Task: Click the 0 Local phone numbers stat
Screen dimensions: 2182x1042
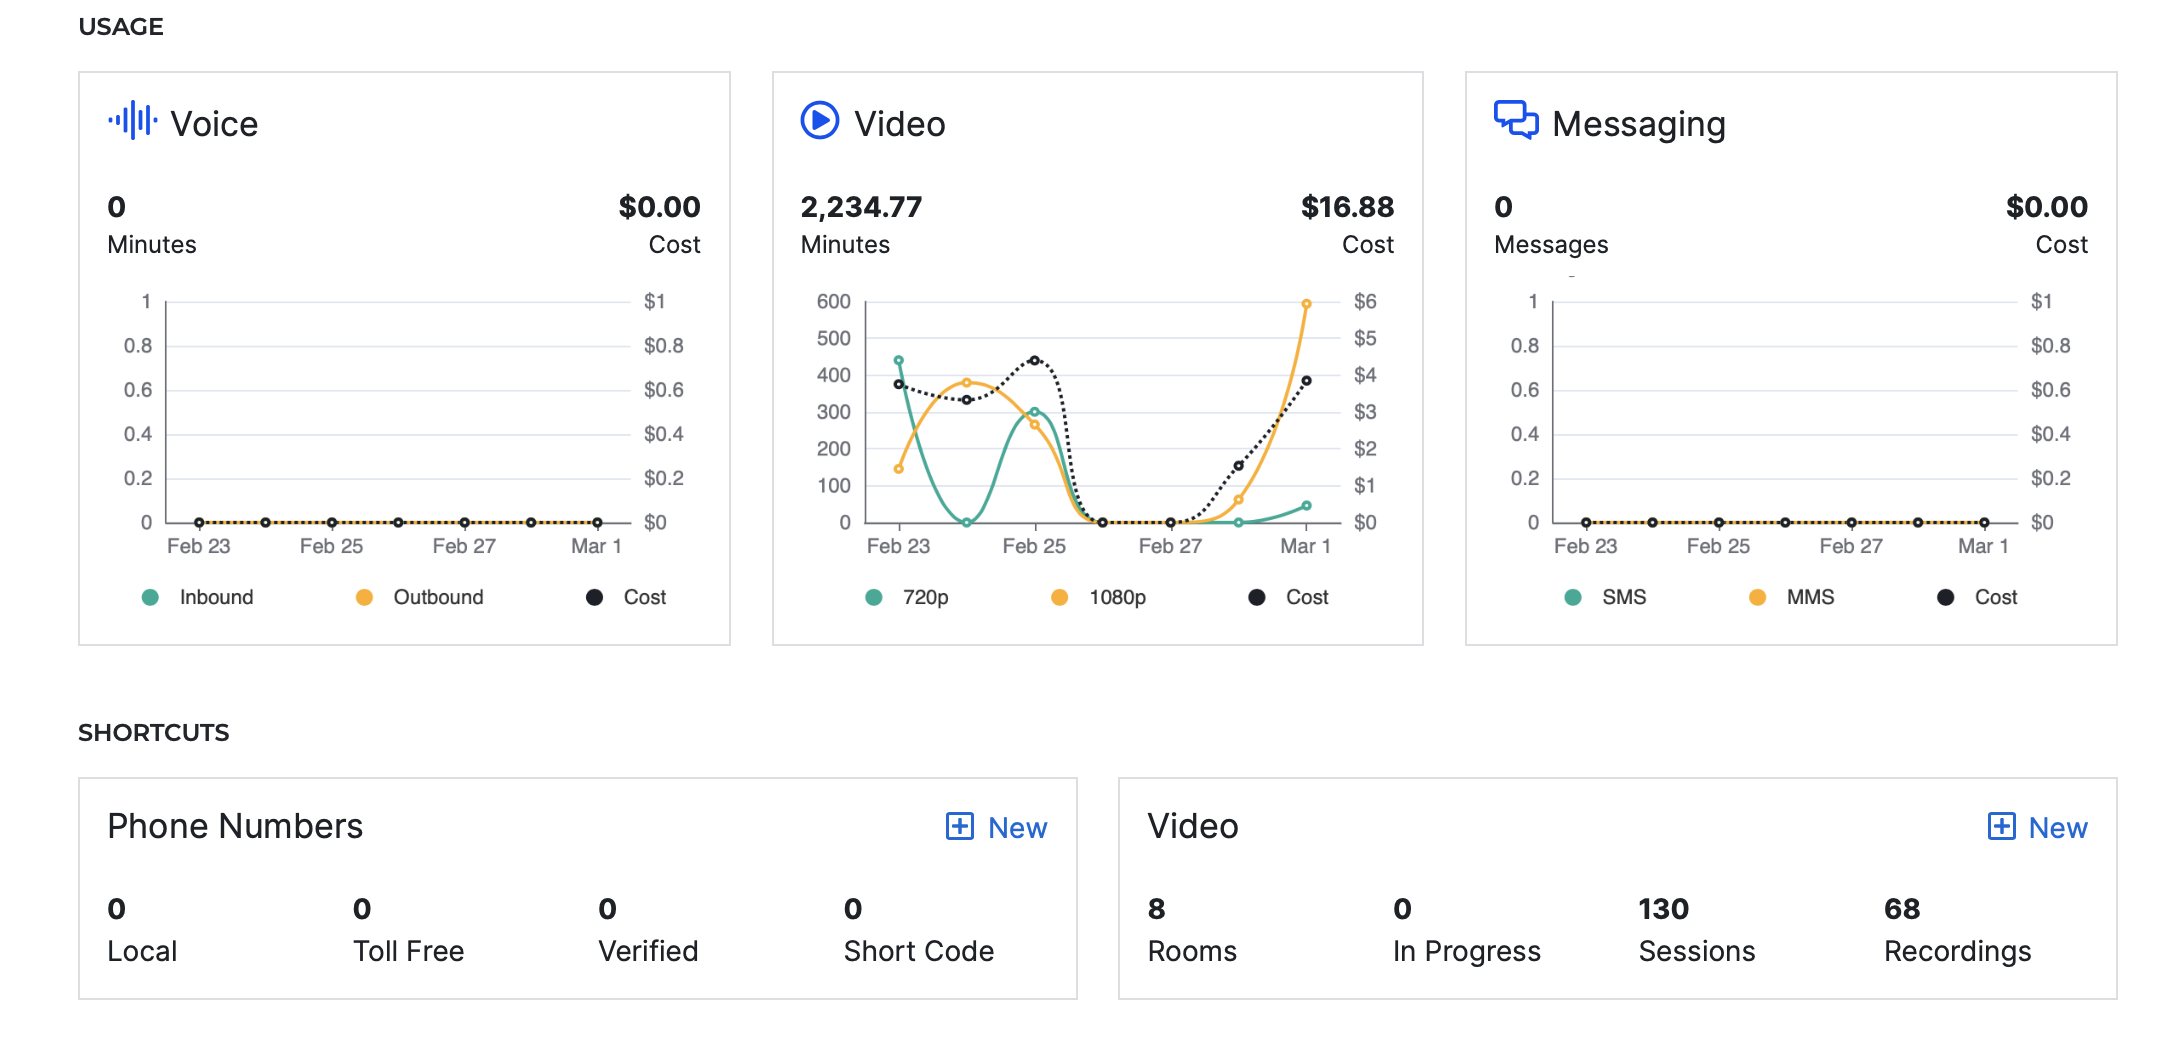Action: tap(142, 930)
